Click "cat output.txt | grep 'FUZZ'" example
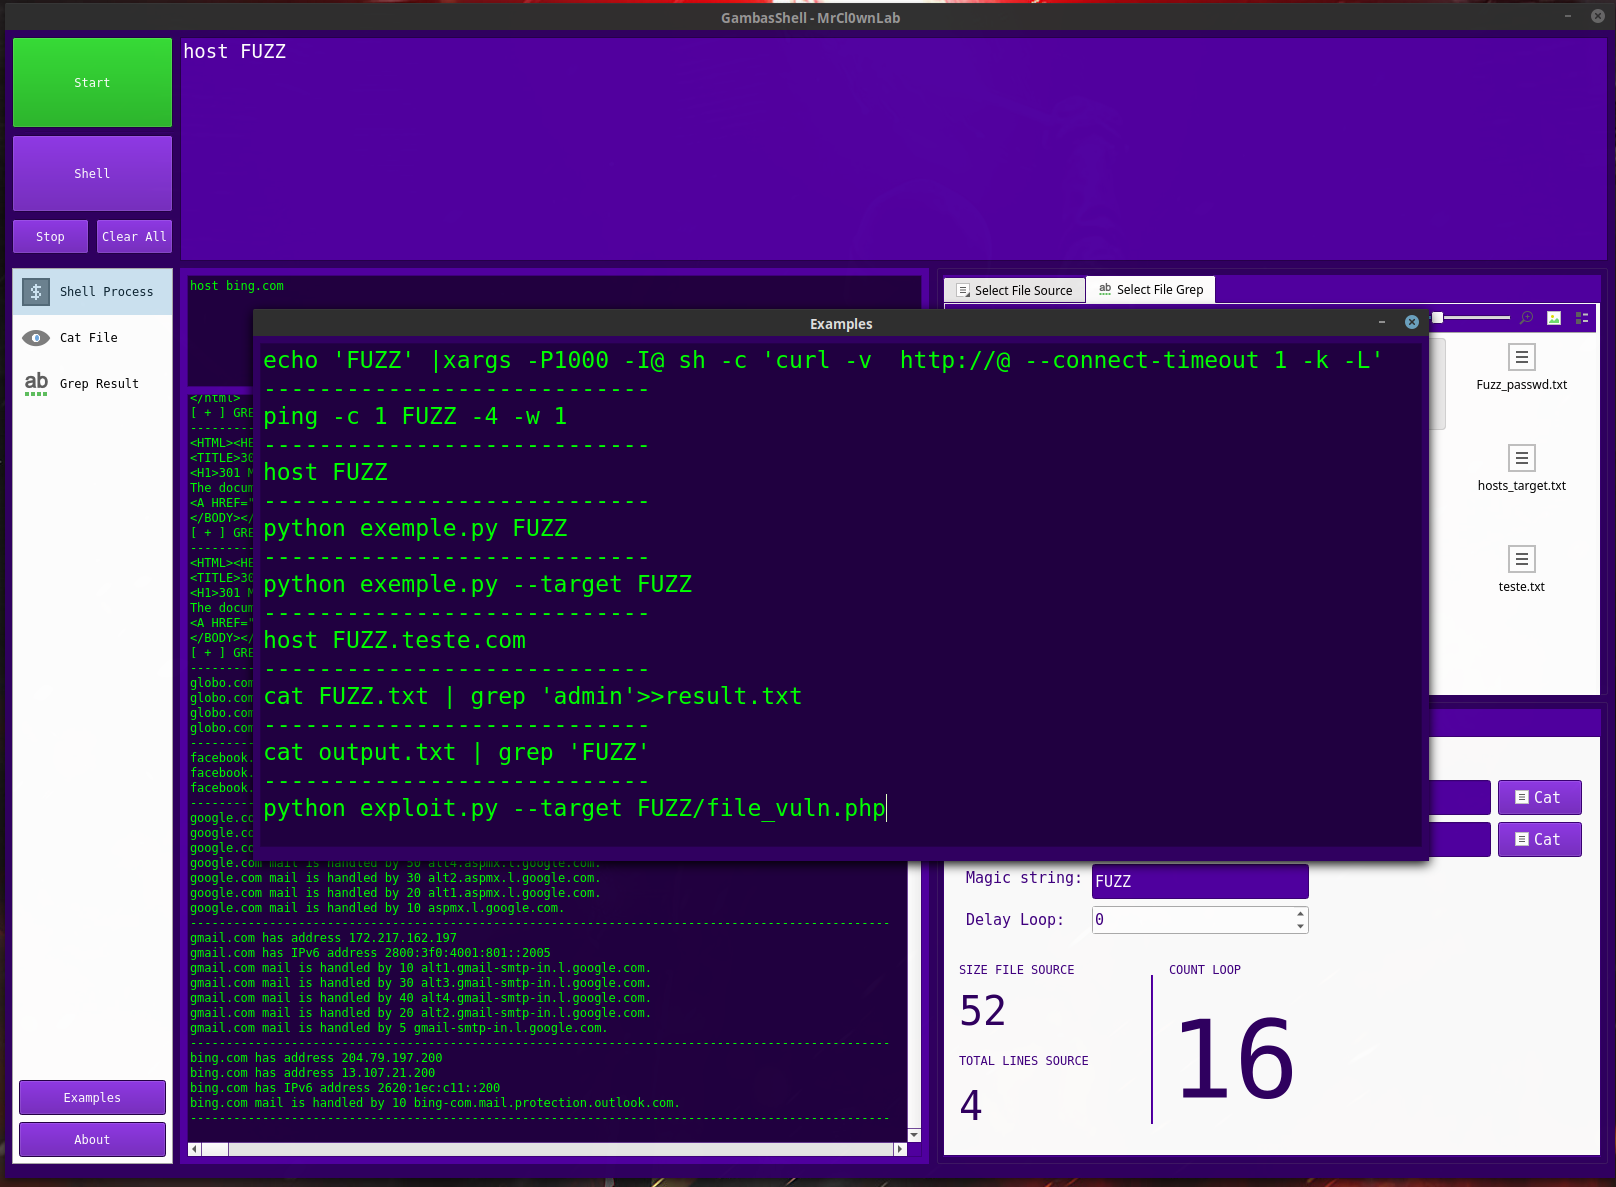This screenshot has width=1616, height=1187. point(456,752)
